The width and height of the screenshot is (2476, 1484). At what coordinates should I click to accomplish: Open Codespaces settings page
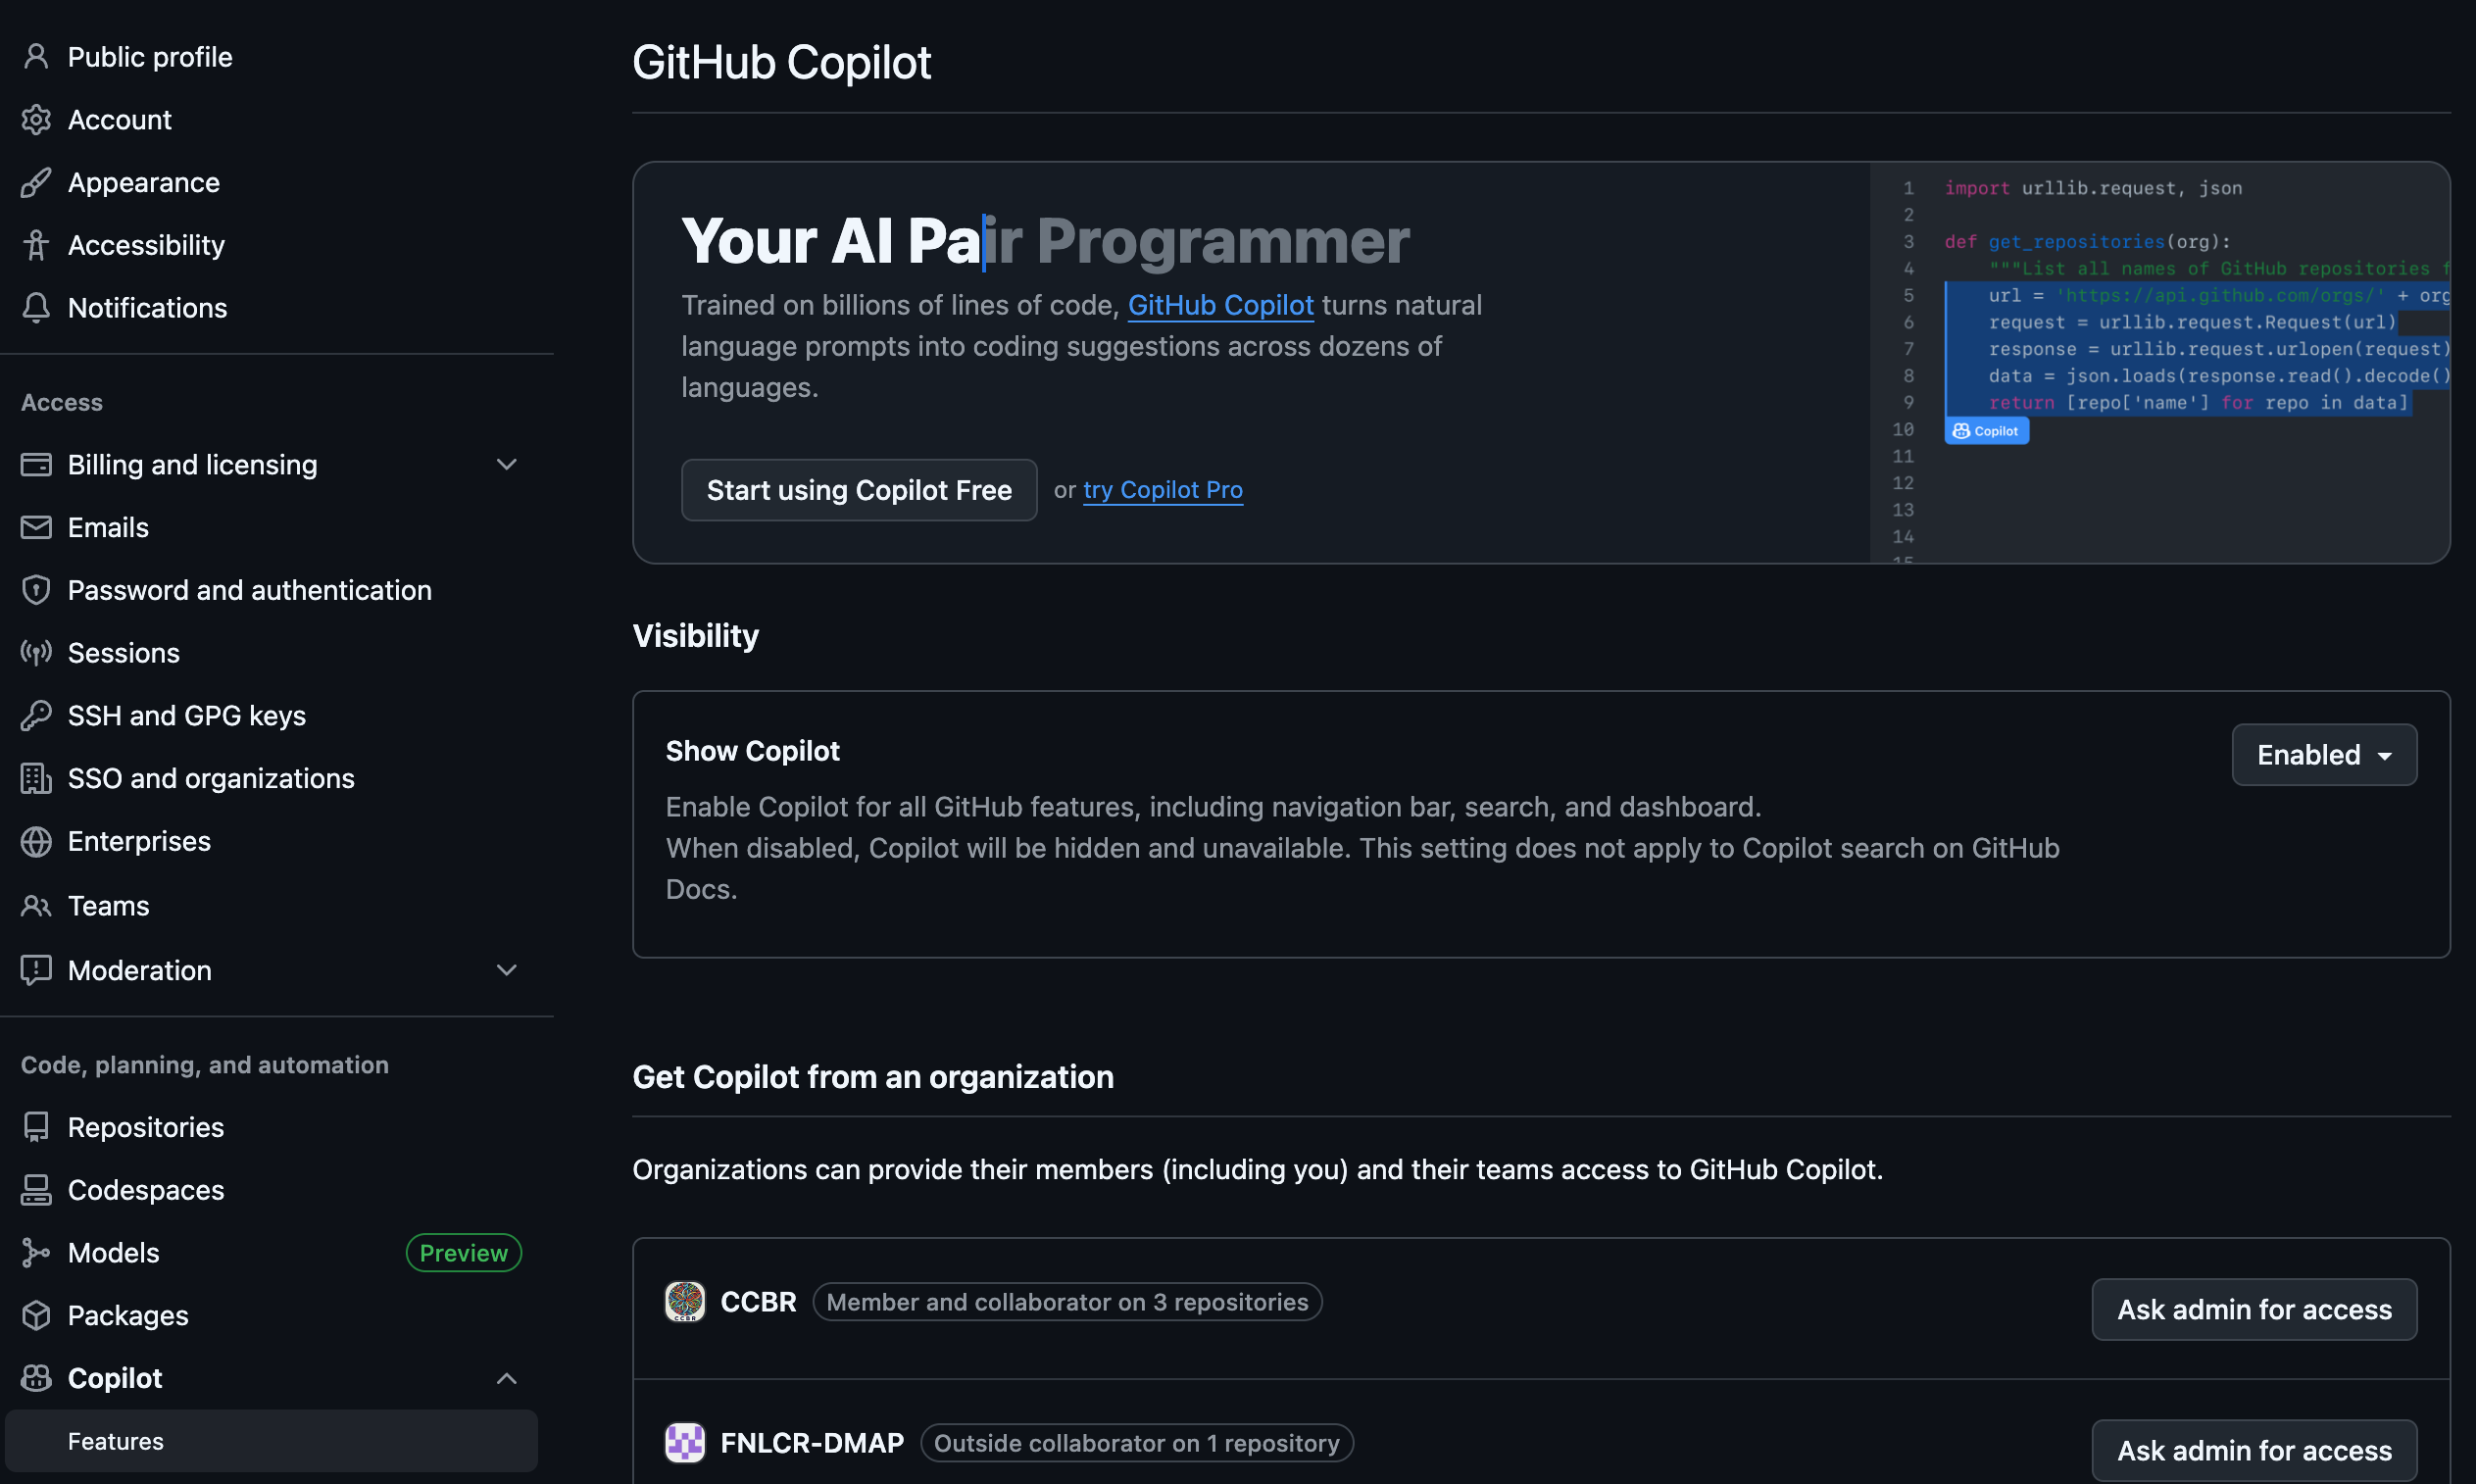[x=146, y=1190]
